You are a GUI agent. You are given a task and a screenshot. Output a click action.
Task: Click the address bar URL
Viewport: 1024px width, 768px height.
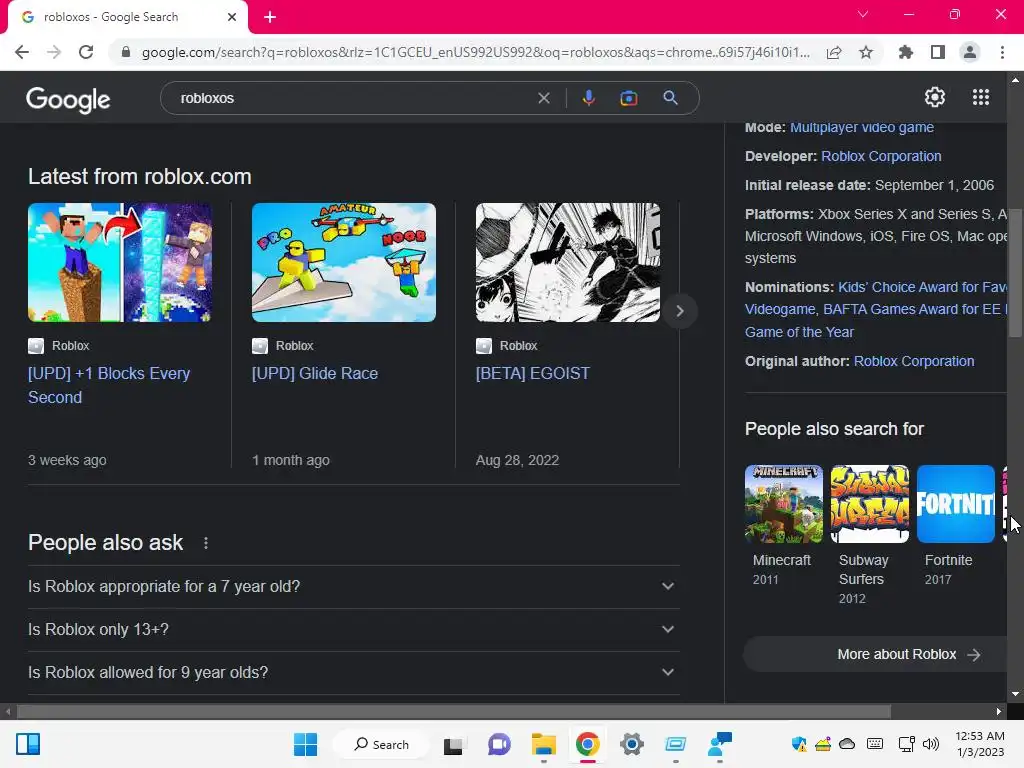coord(475,52)
